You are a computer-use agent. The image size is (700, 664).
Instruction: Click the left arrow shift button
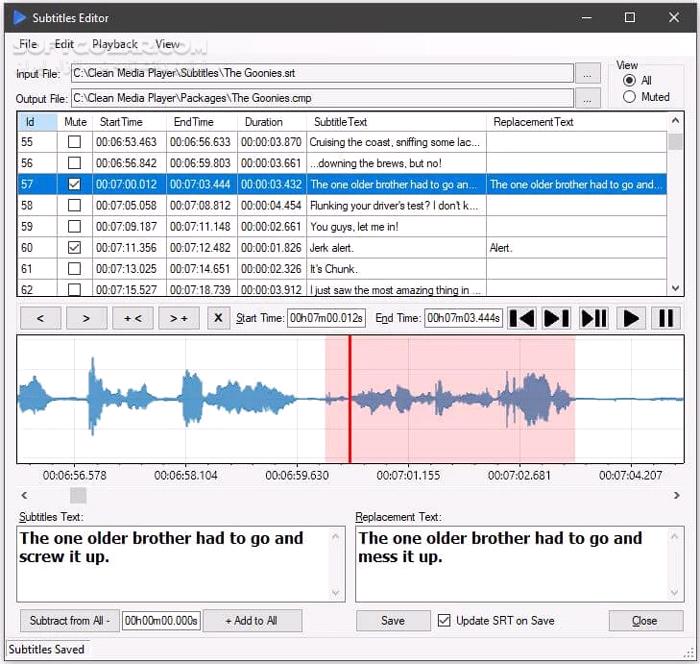[x=40, y=318]
